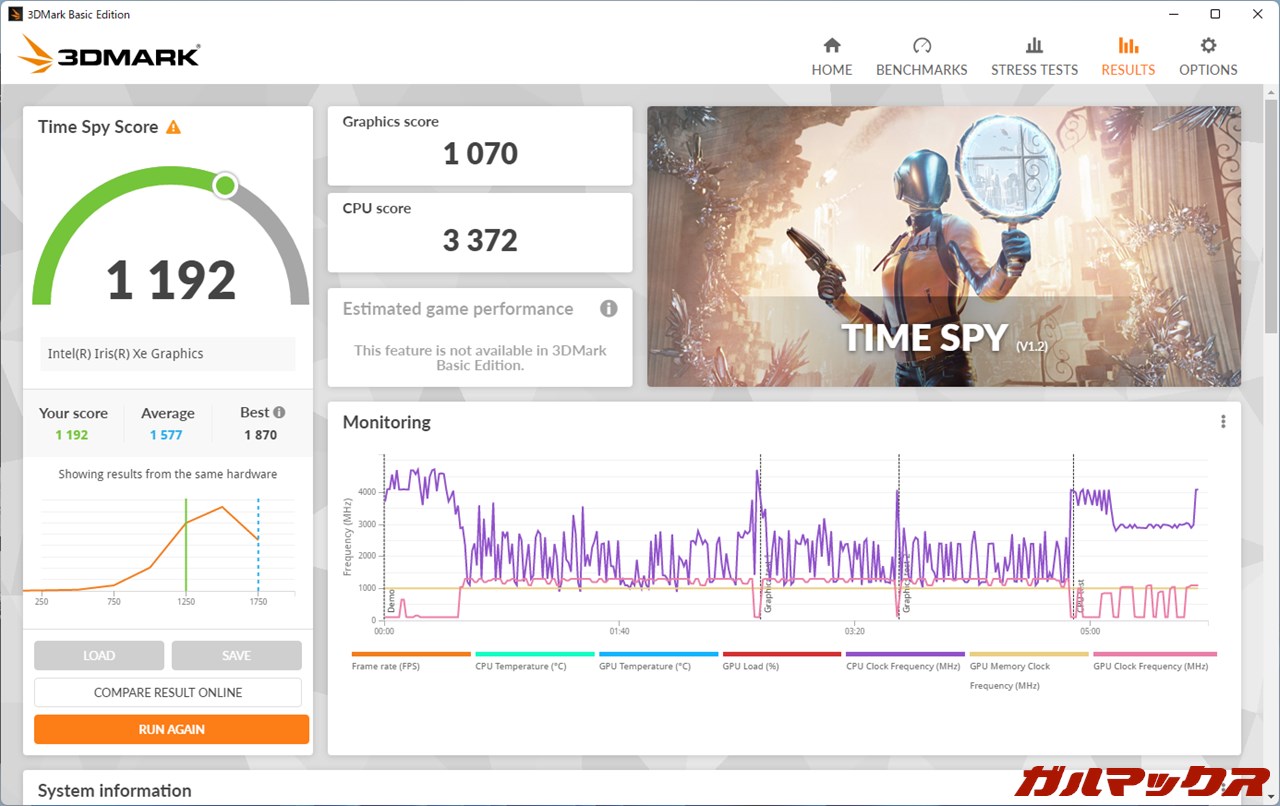
Task: Open the Options gear icon
Action: [x=1208, y=46]
